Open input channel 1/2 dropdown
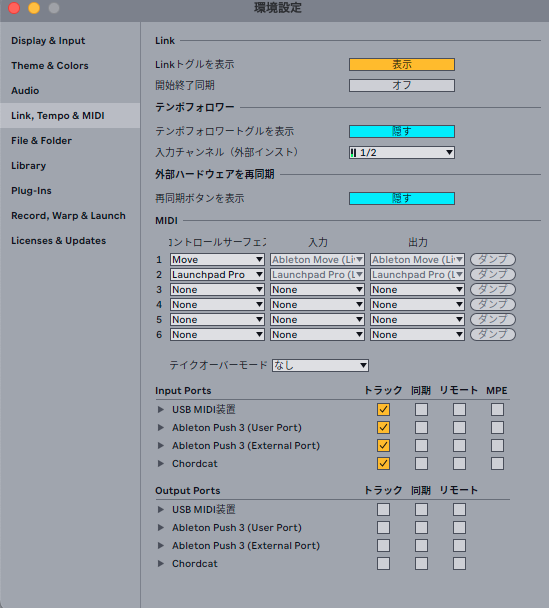Viewport: 549px width, 608px height. (402, 152)
